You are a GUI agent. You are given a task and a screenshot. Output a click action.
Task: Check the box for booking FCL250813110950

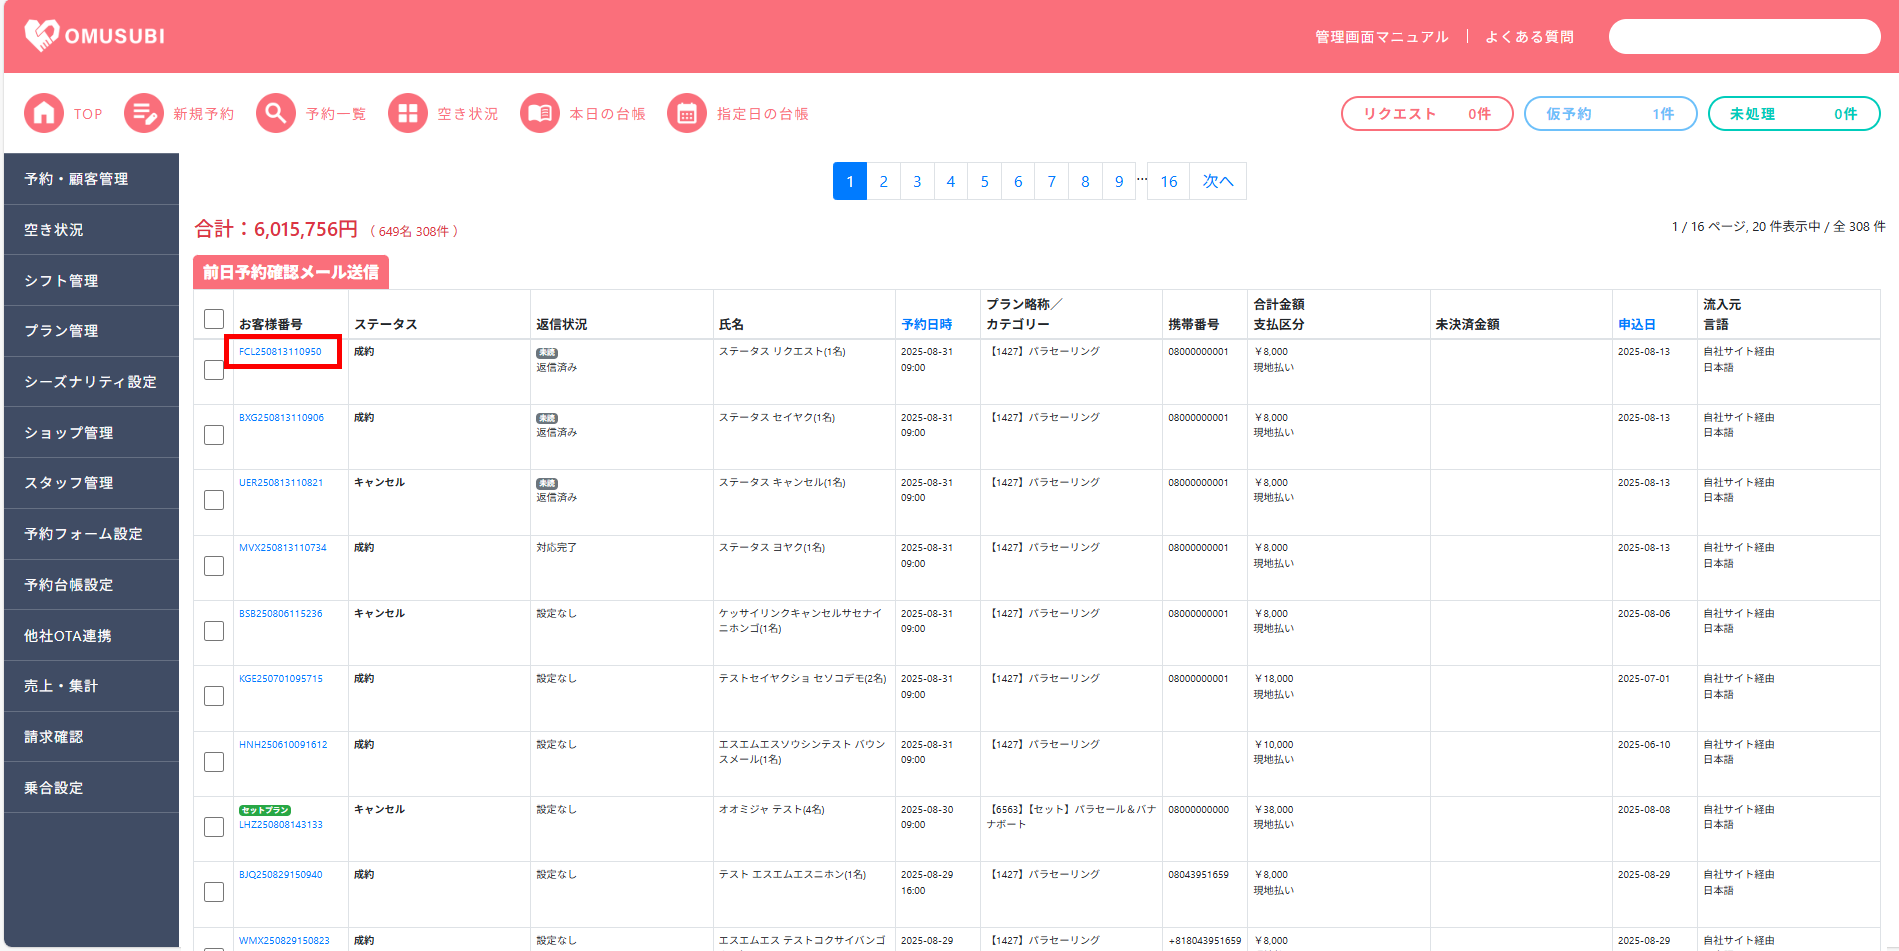coord(214,370)
